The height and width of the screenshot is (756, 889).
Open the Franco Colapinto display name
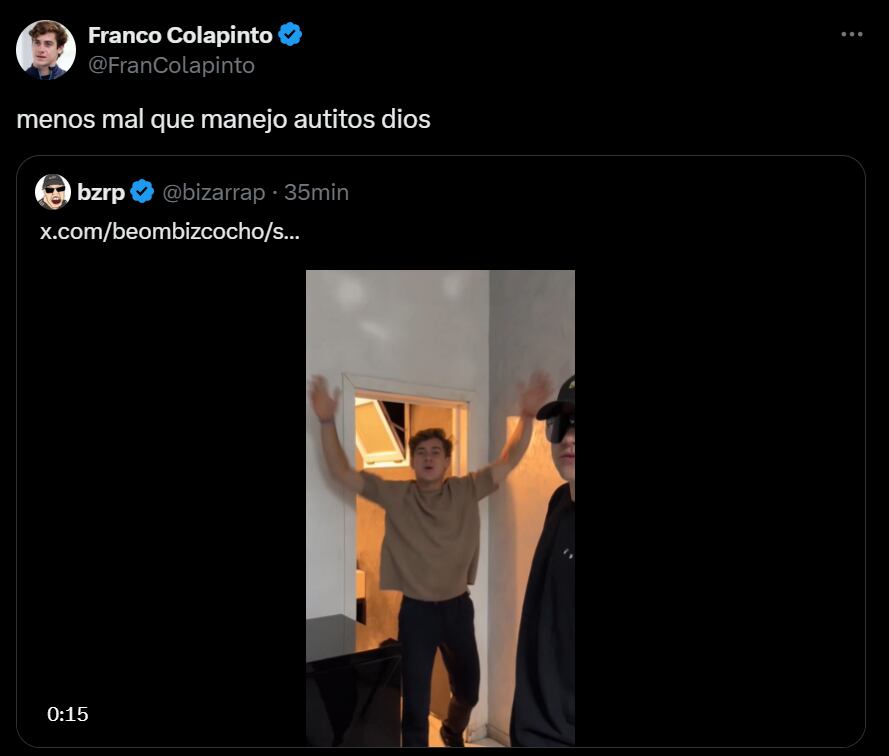180,35
